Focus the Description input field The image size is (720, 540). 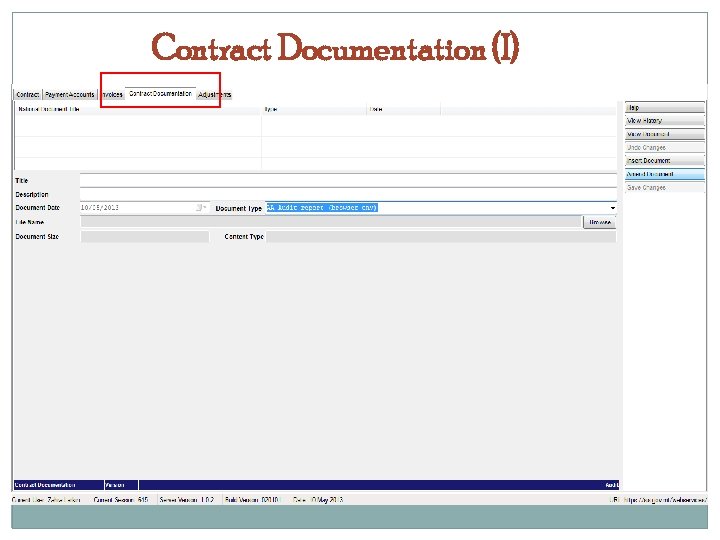coord(348,194)
